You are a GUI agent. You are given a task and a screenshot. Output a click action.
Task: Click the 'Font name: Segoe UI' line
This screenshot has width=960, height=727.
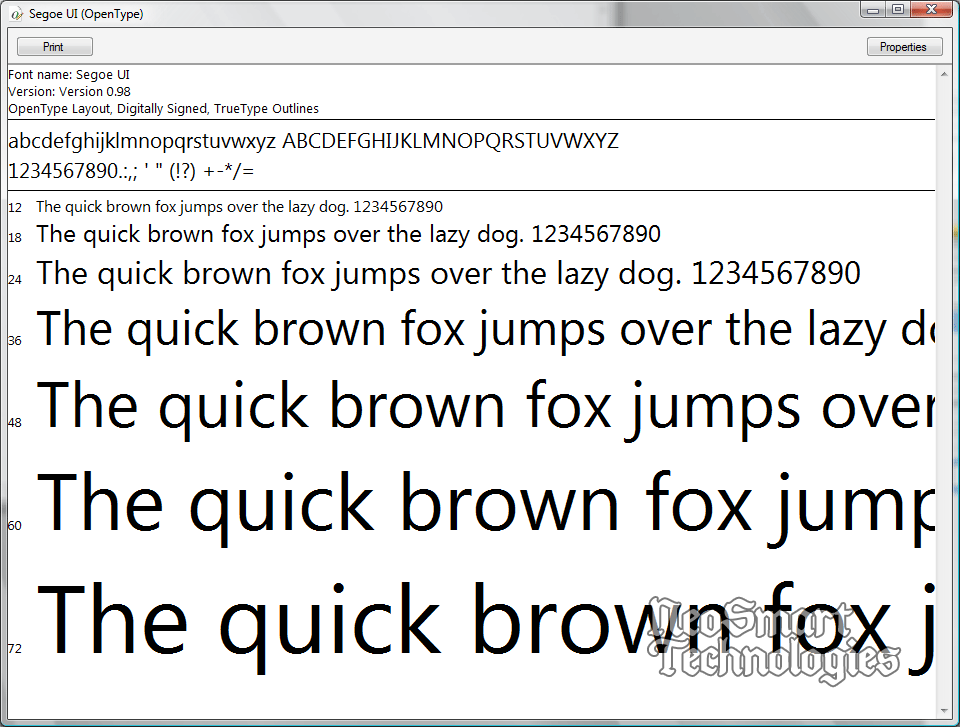click(69, 75)
